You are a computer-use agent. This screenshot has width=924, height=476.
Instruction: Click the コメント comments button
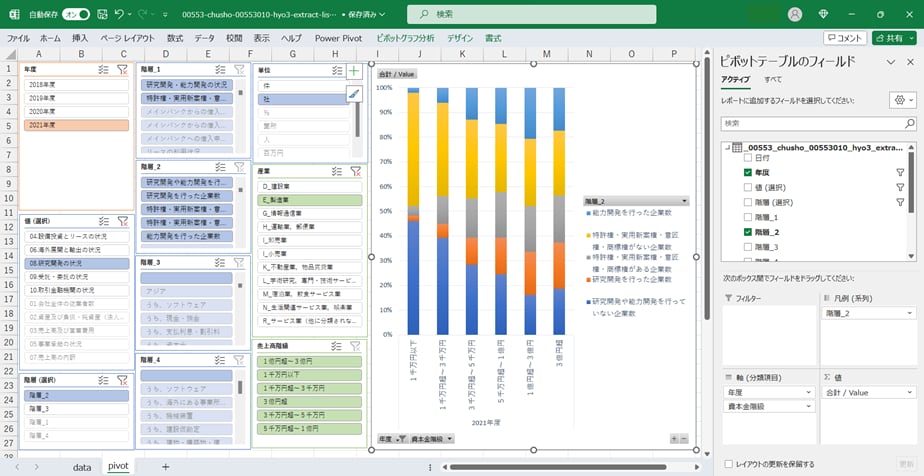coord(844,38)
